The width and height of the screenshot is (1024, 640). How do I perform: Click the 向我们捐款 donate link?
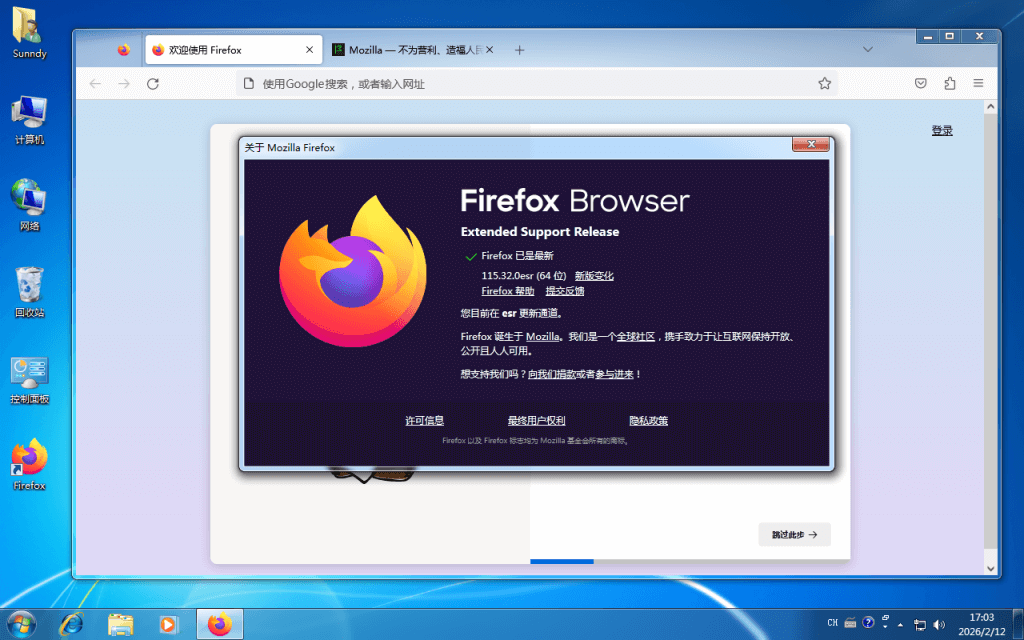[x=552, y=374]
